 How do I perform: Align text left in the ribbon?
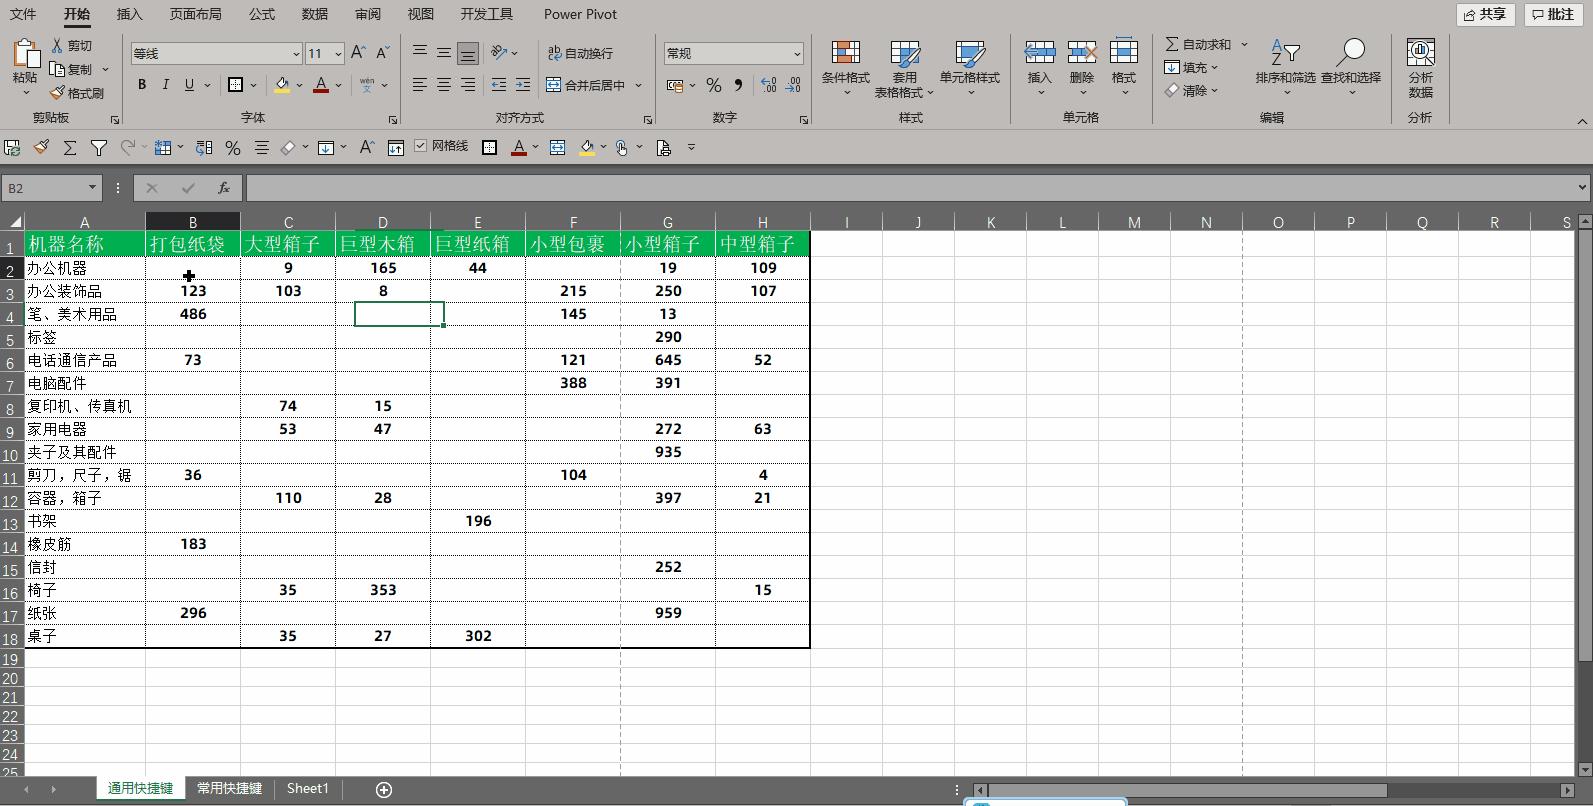420,85
